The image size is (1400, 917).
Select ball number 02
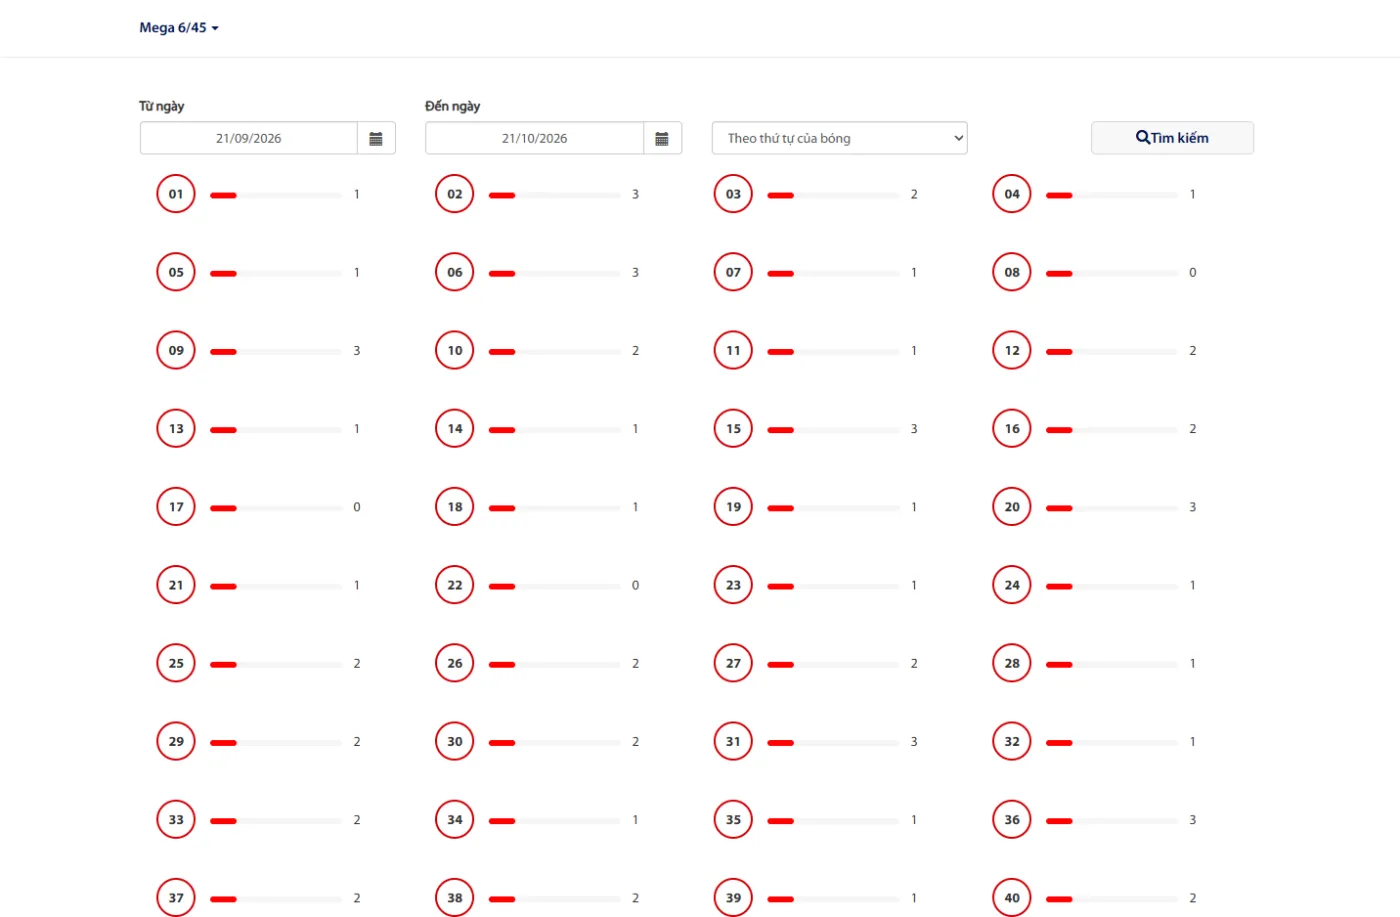(x=455, y=194)
